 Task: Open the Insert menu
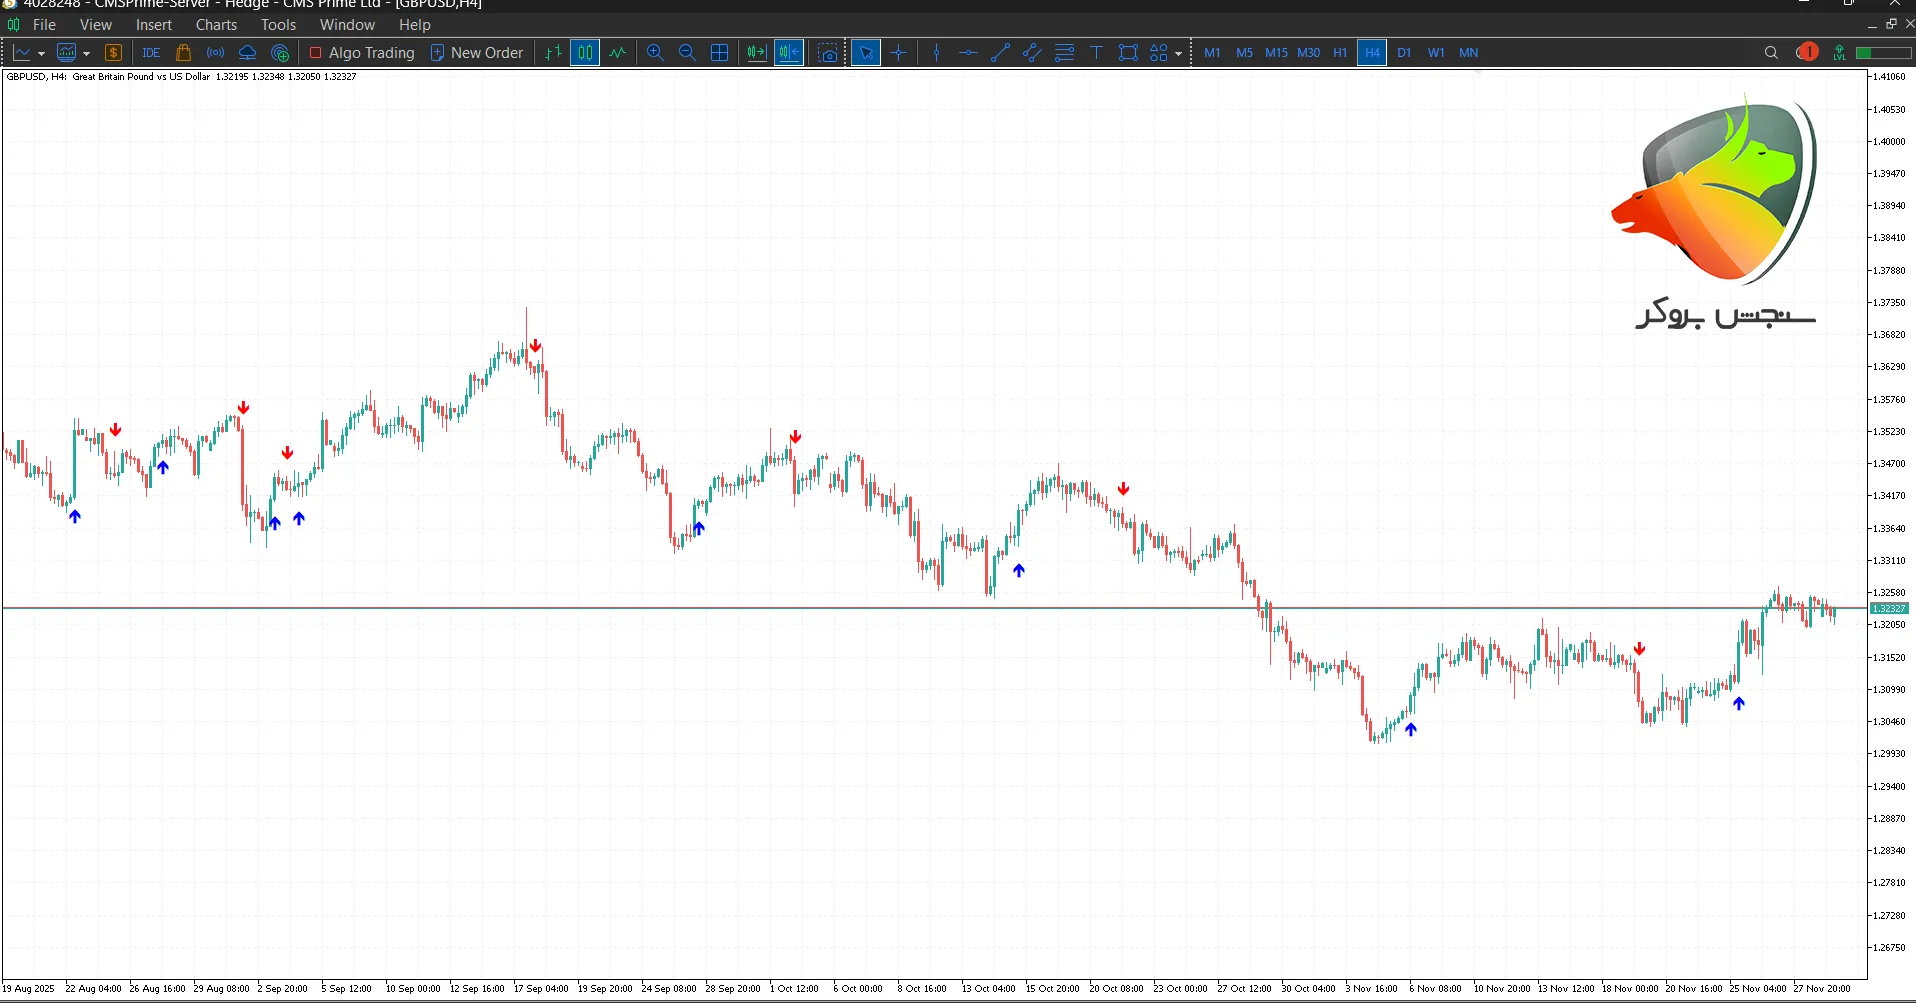154,25
